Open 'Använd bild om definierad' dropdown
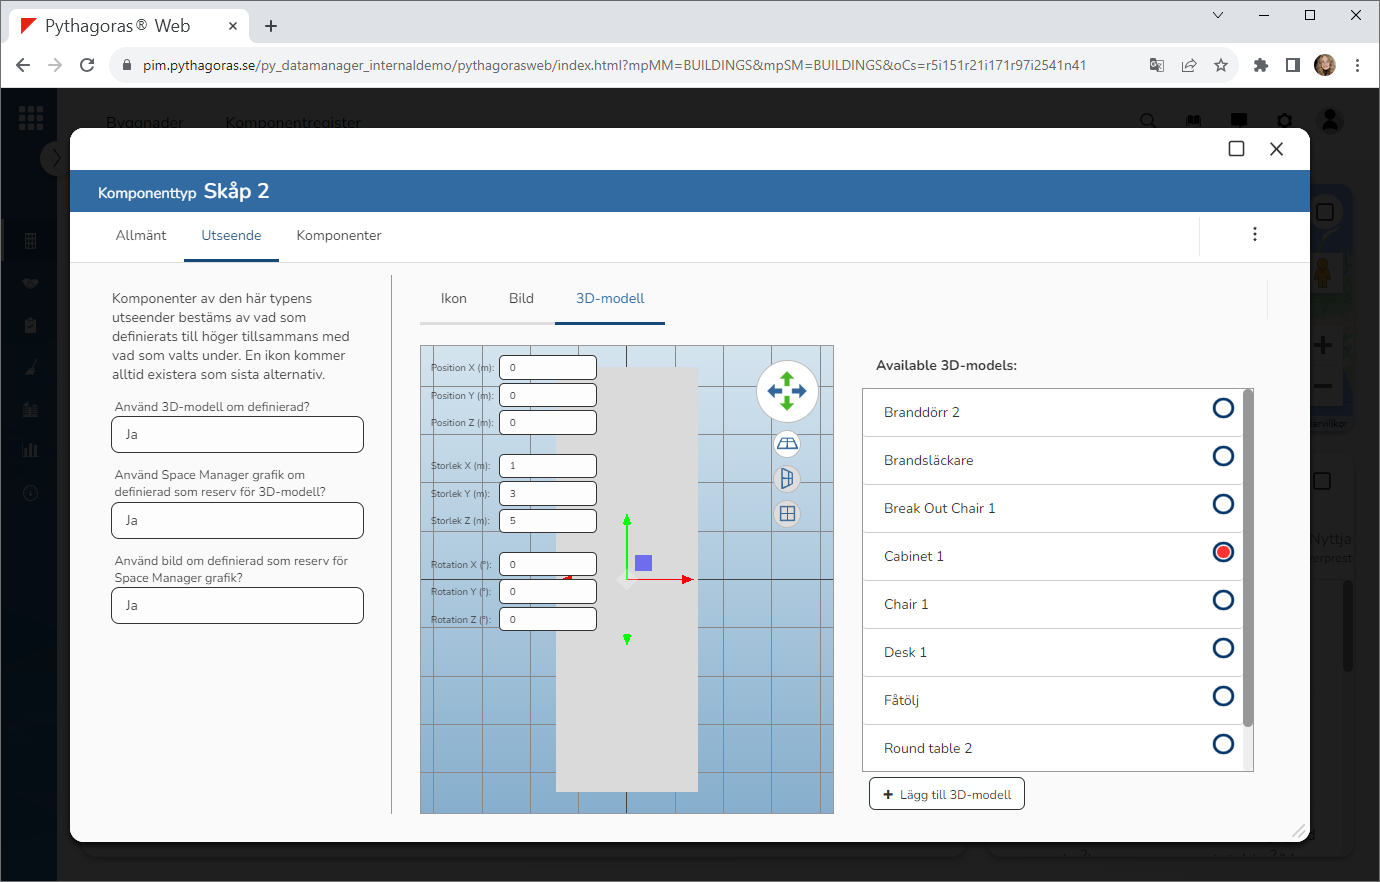This screenshot has width=1380, height=882. click(237, 606)
